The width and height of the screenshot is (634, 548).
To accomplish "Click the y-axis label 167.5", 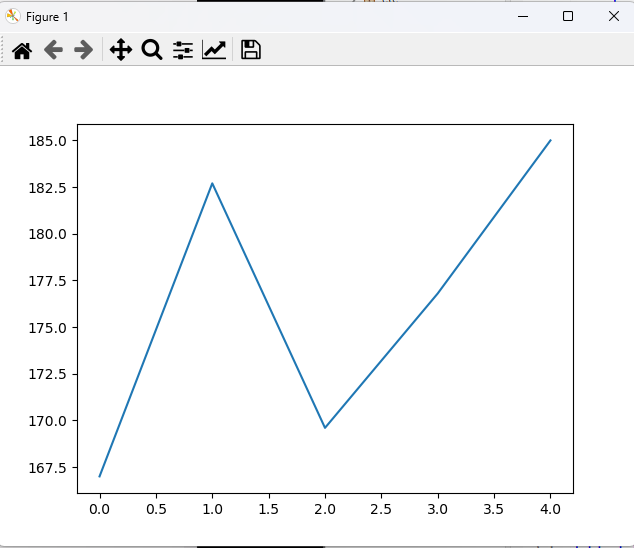I will click(47, 468).
